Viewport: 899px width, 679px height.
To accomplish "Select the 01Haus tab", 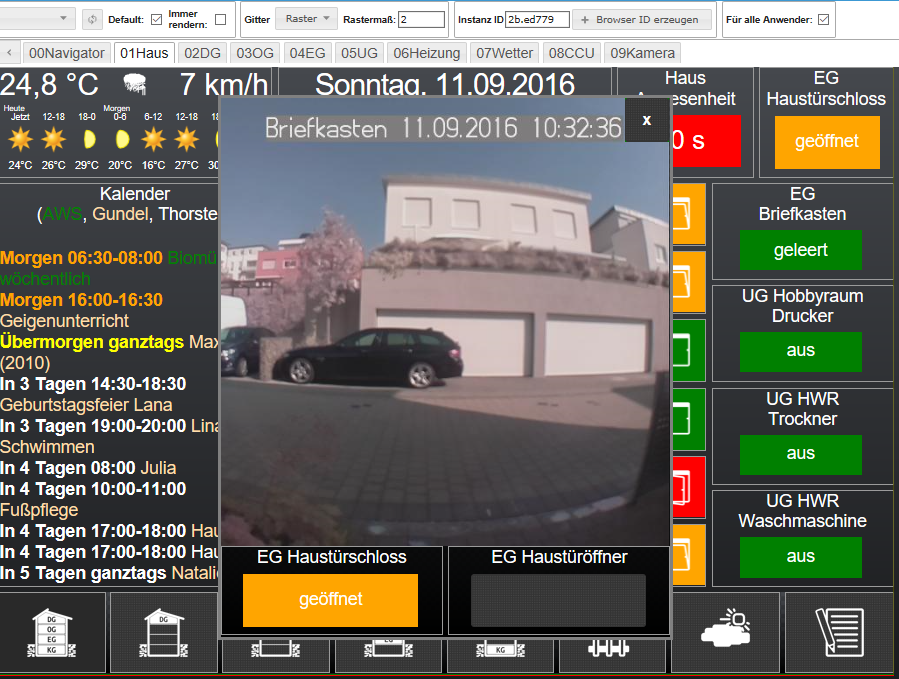I will (x=144, y=53).
